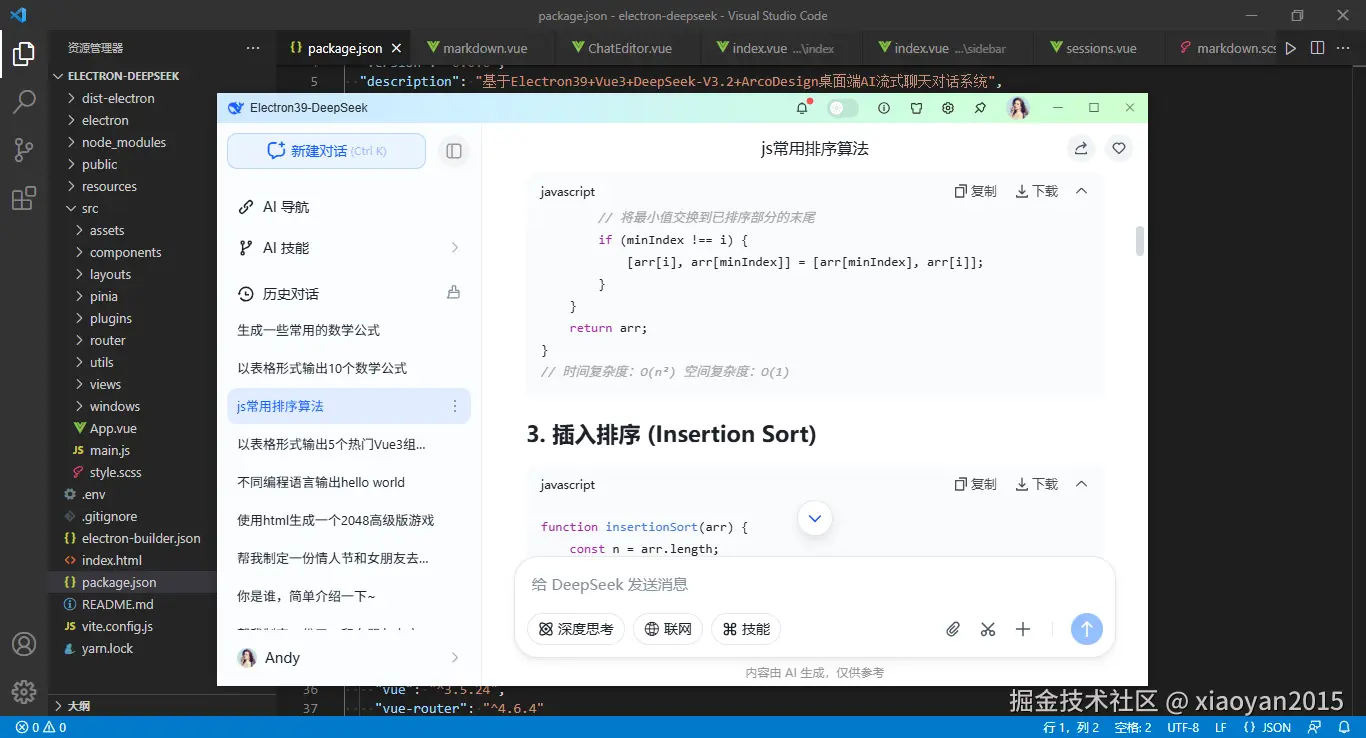Attach a file with the paperclip icon
The width and height of the screenshot is (1366, 738).
pos(952,629)
